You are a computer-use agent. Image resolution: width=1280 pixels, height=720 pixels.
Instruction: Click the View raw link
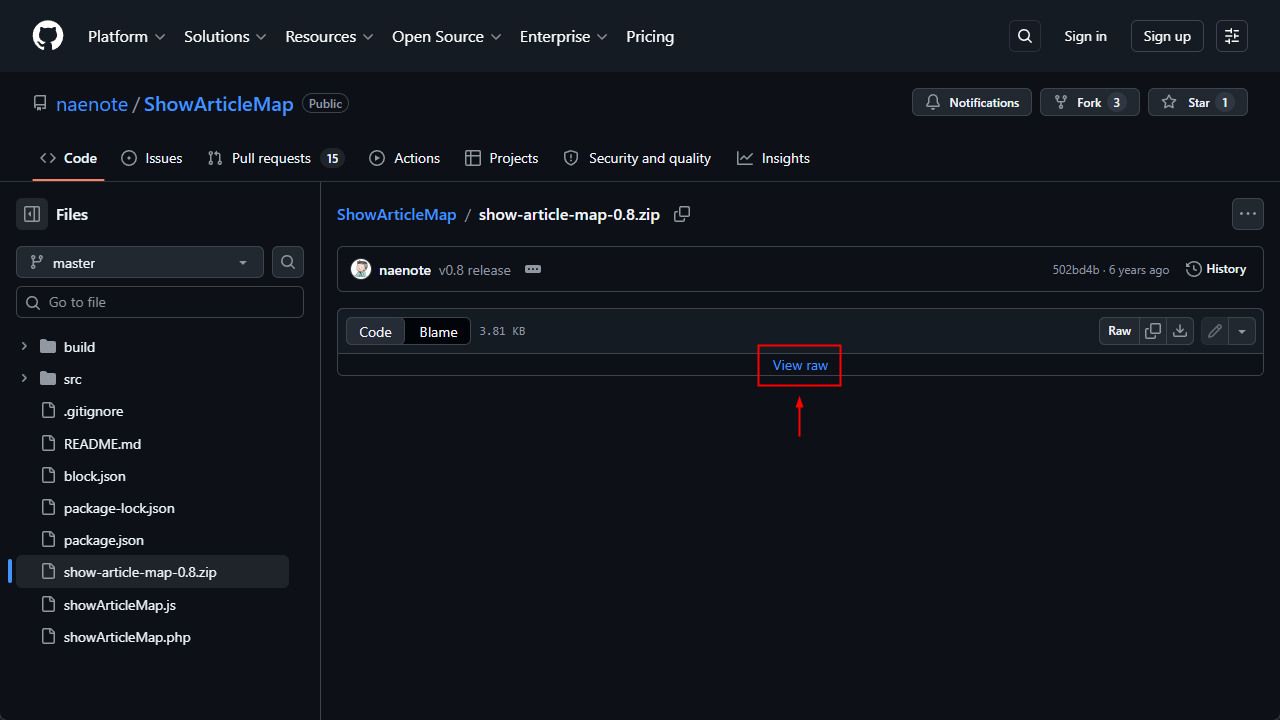click(x=800, y=365)
